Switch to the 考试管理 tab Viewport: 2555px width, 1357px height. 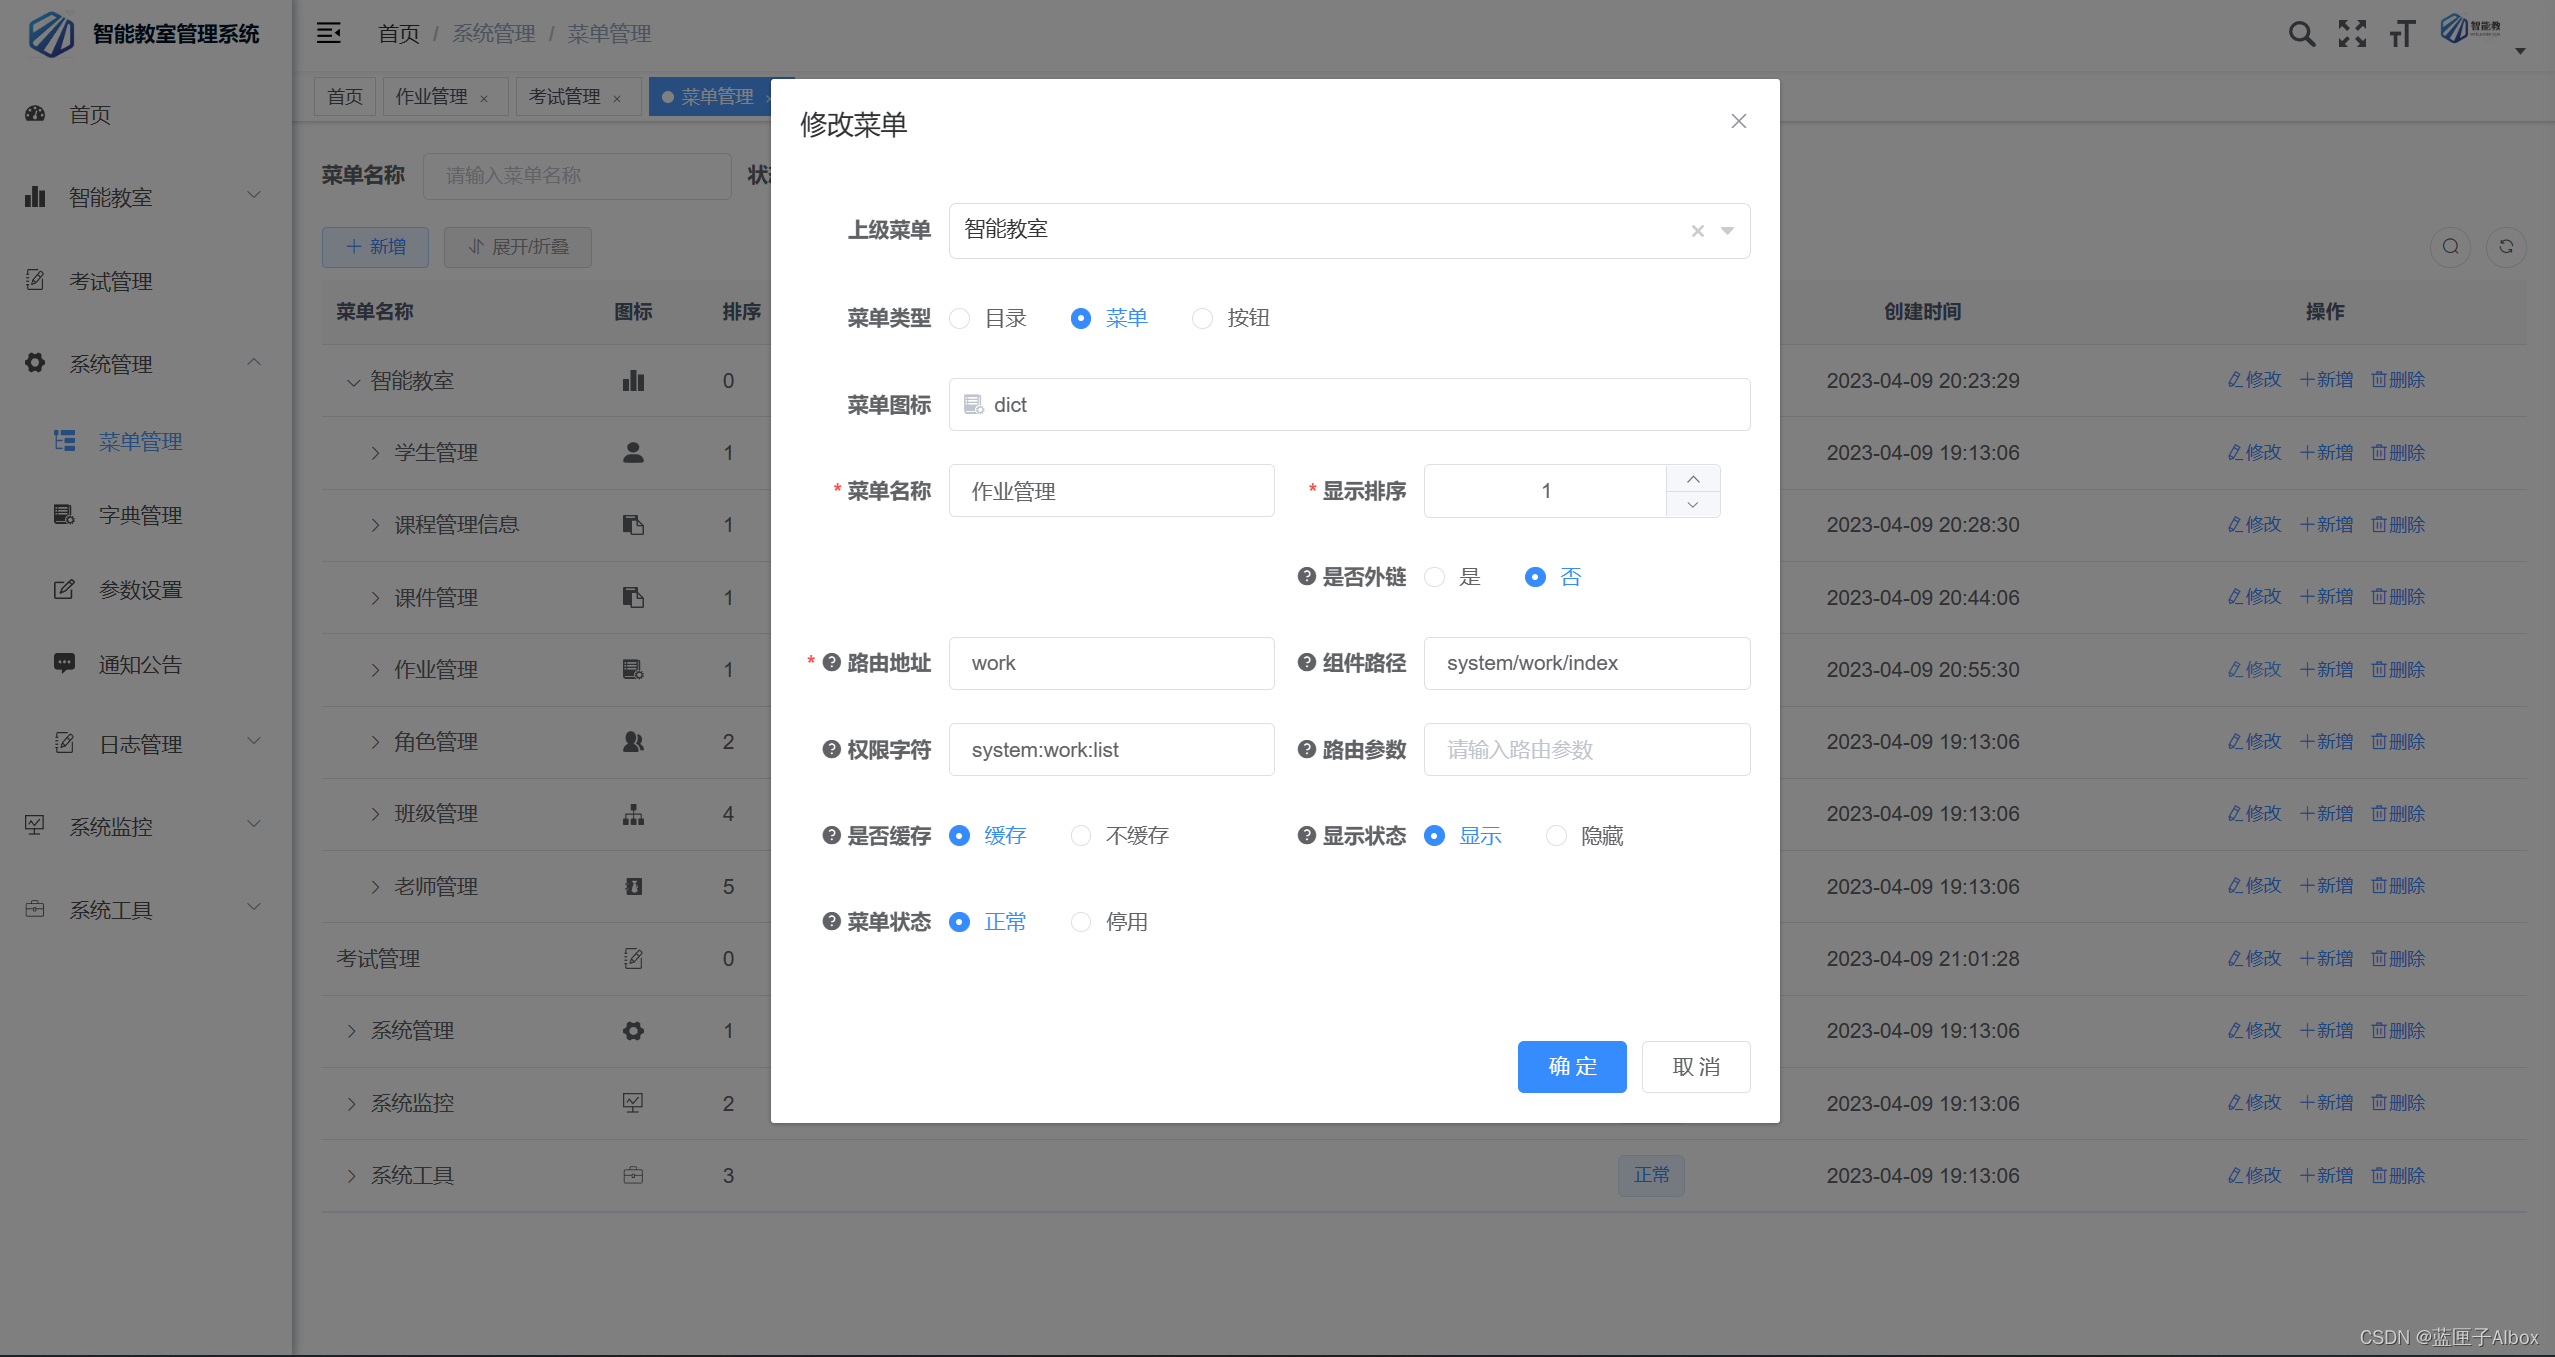pyautogui.click(x=565, y=96)
